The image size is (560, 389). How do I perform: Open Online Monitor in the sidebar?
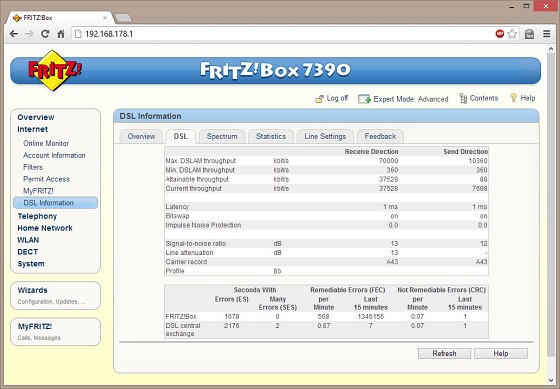point(46,143)
